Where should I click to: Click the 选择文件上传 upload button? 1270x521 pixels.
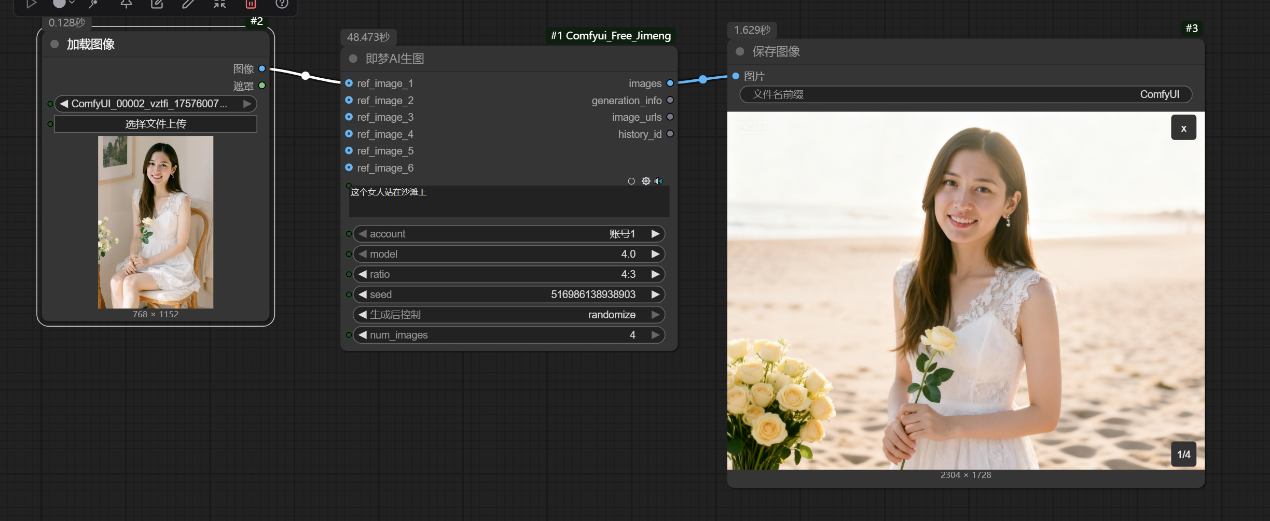pyautogui.click(x=155, y=124)
